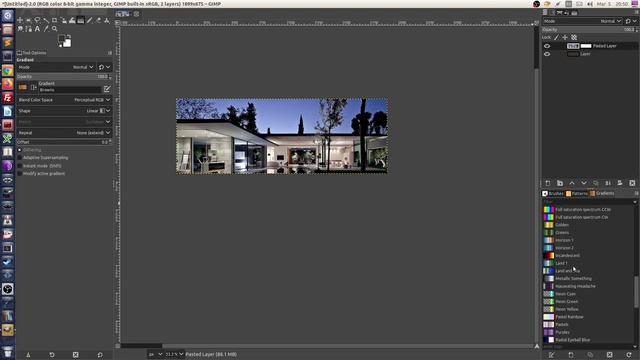
Task: Enable Instant mode checkbox
Action: (20, 166)
